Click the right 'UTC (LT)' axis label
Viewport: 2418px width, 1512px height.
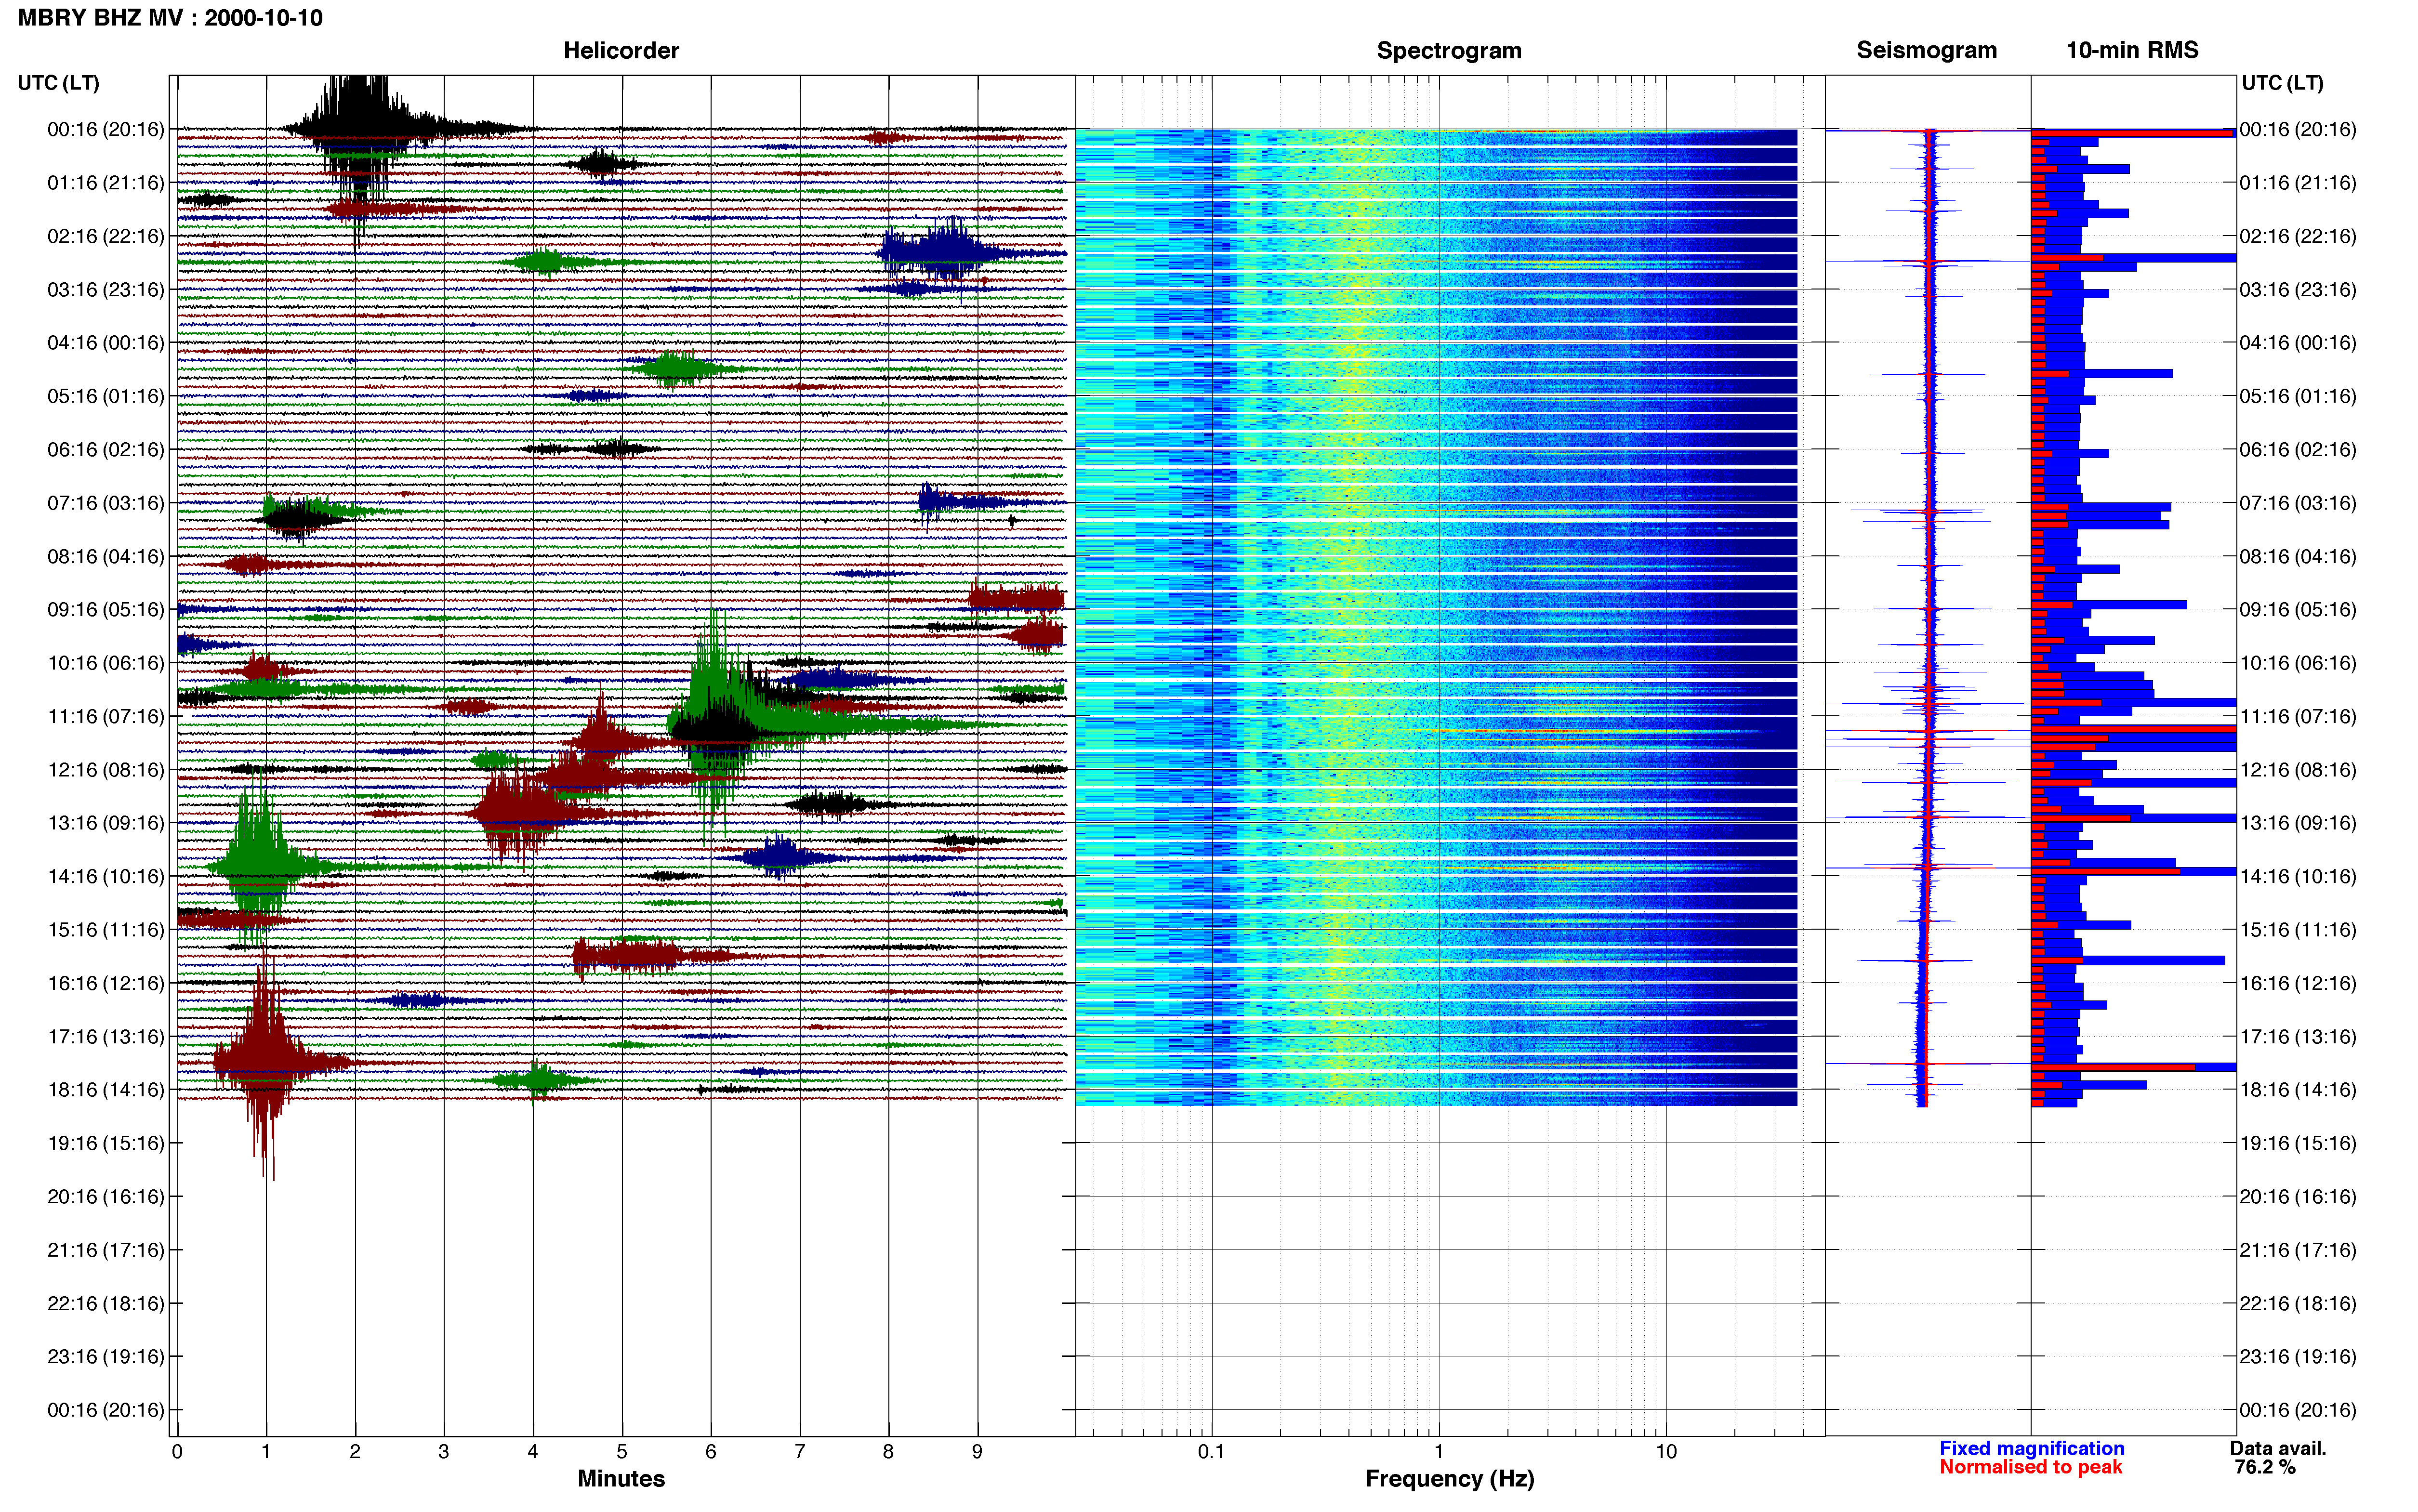point(2282,83)
